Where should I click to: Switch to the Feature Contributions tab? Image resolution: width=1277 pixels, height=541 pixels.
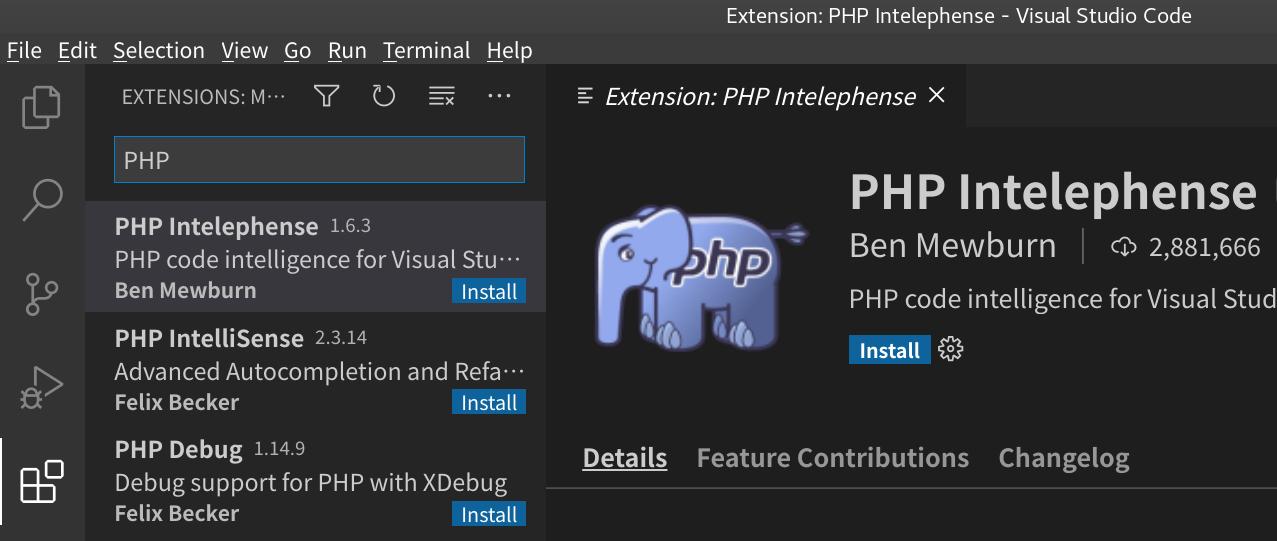833,458
